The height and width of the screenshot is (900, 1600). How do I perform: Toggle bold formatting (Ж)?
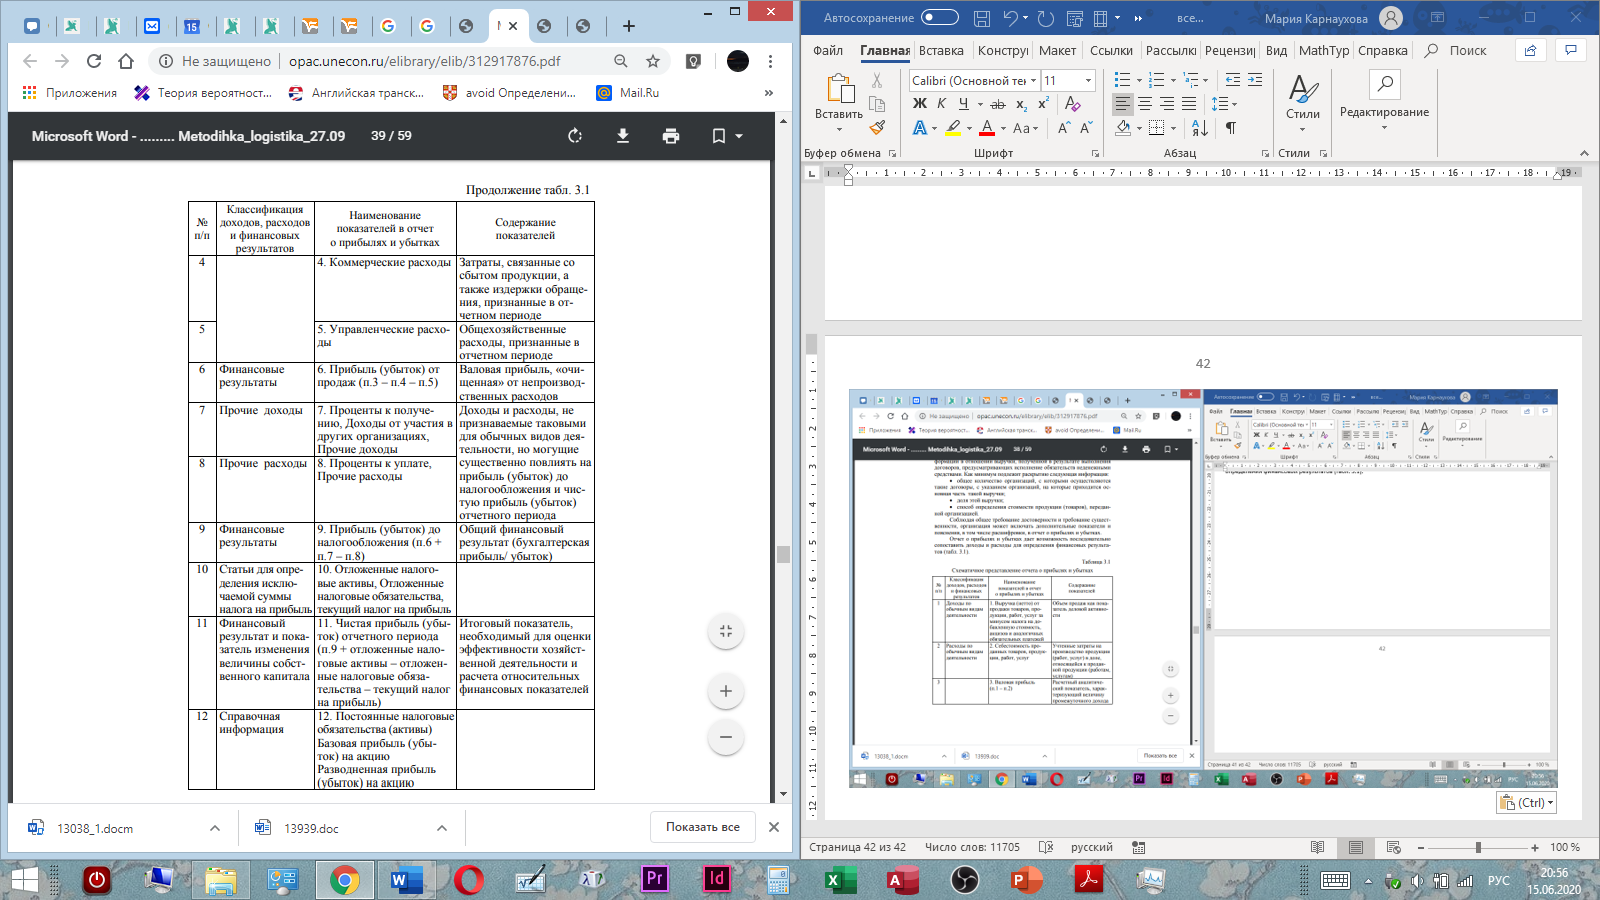click(920, 104)
